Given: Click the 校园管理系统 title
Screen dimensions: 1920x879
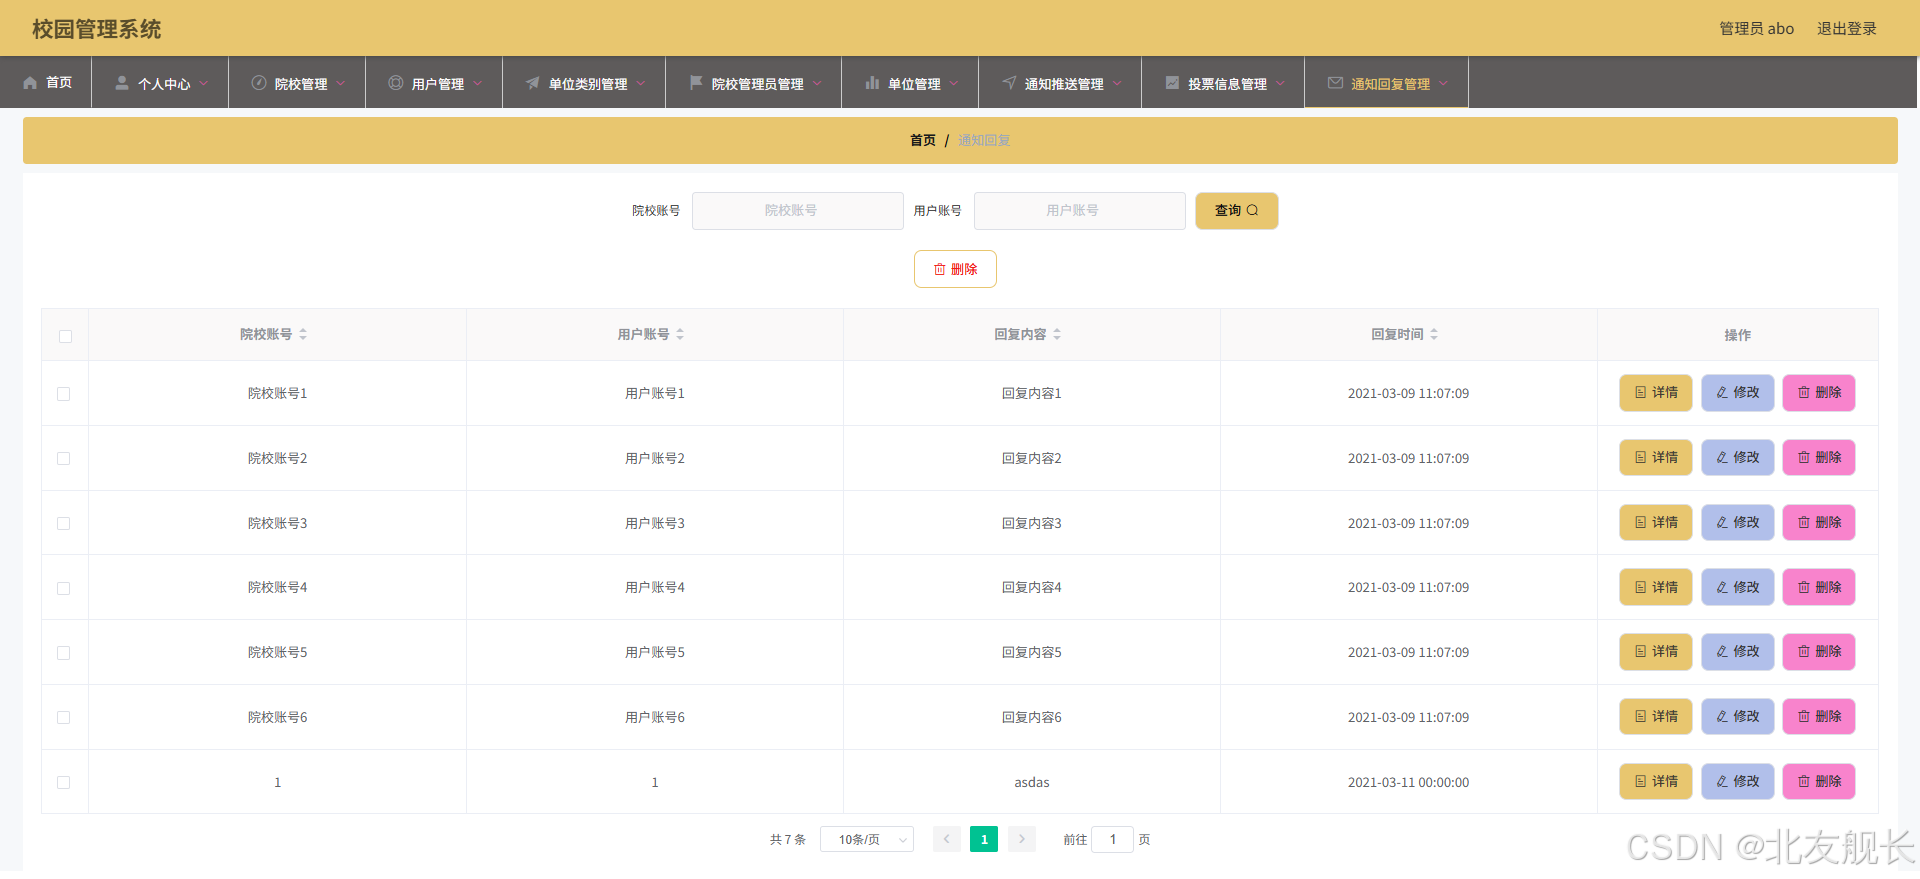Looking at the screenshot, I should [x=97, y=29].
